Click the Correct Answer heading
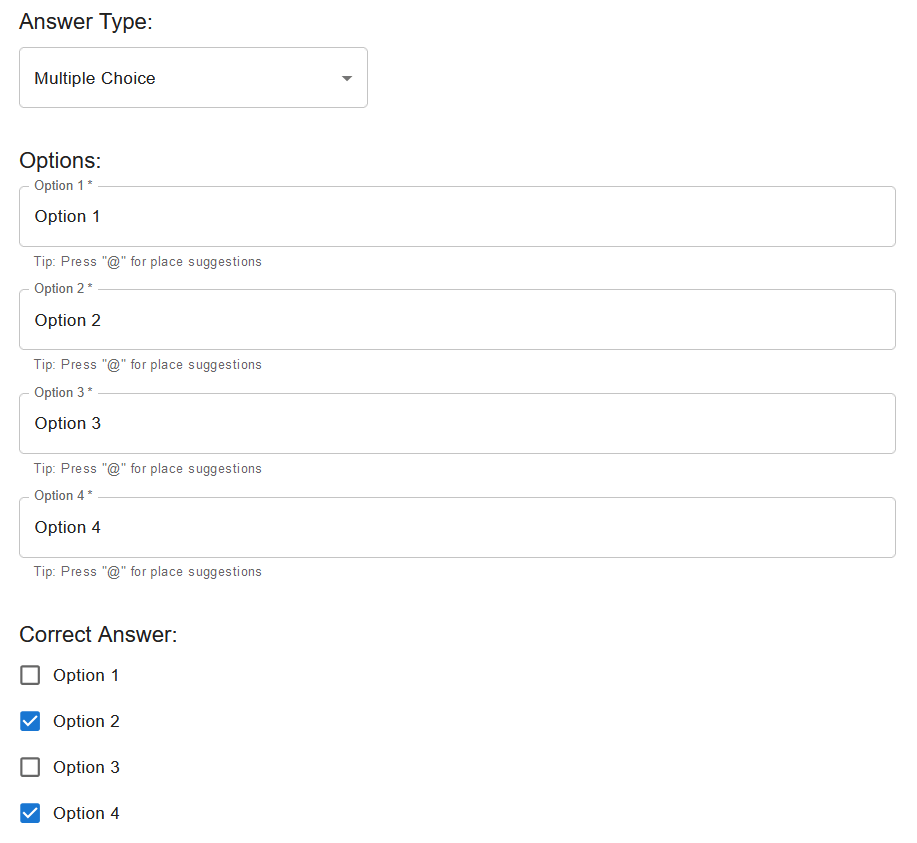Image resolution: width=917 pixels, height=843 pixels. click(98, 634)
